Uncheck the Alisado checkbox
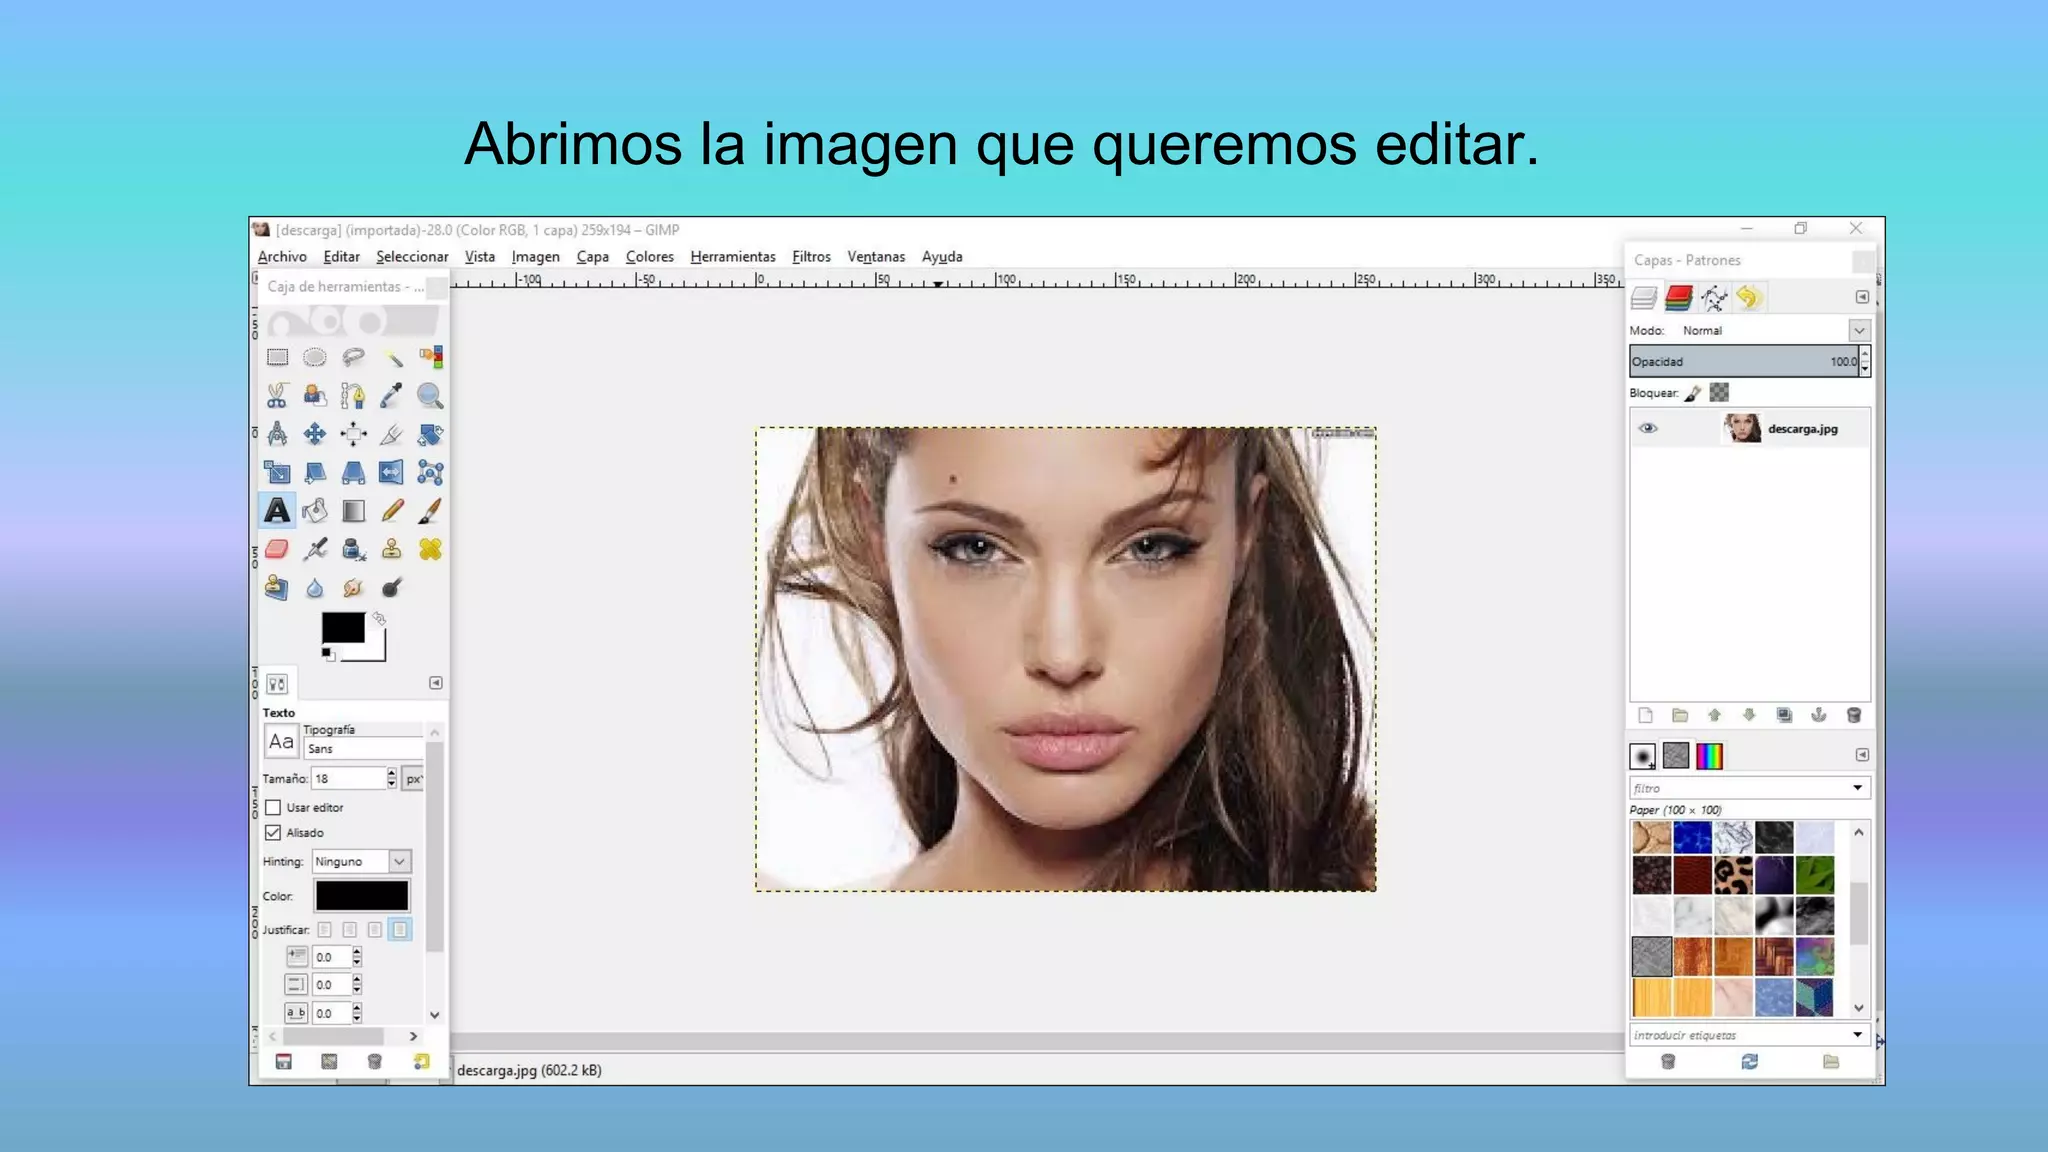The width and height of the screenshot is (2048, 1152). [x=273, y=832]
